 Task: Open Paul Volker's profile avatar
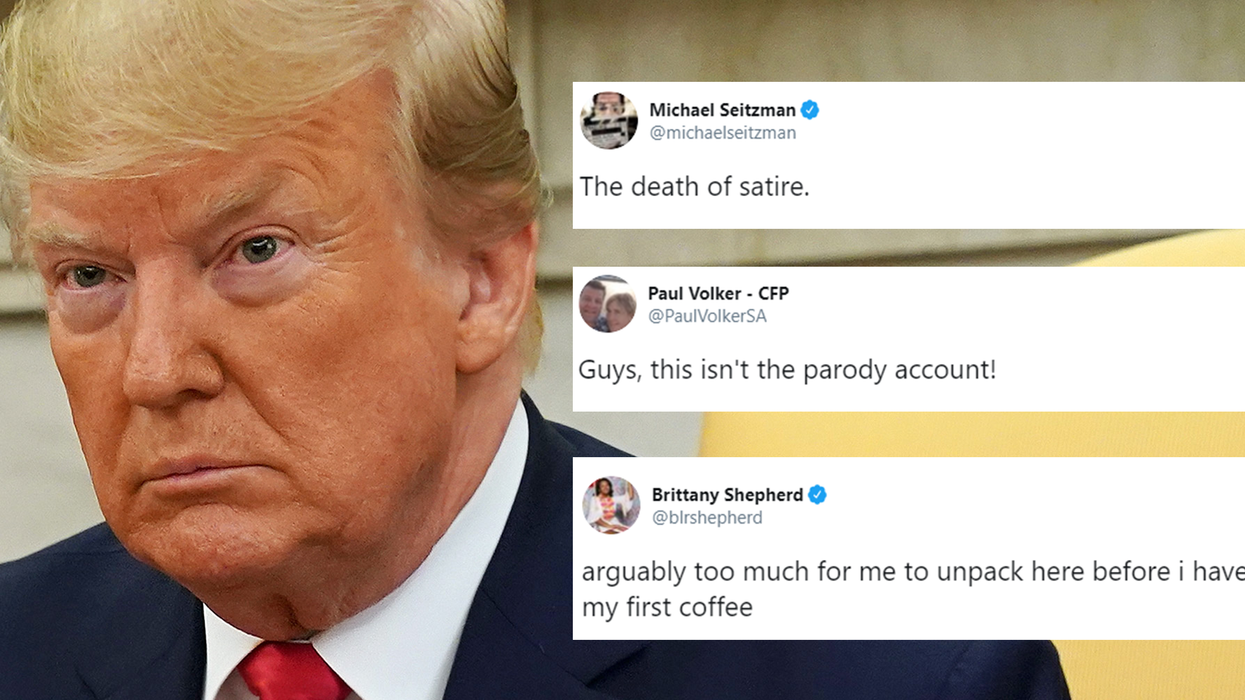coord(608,304)
